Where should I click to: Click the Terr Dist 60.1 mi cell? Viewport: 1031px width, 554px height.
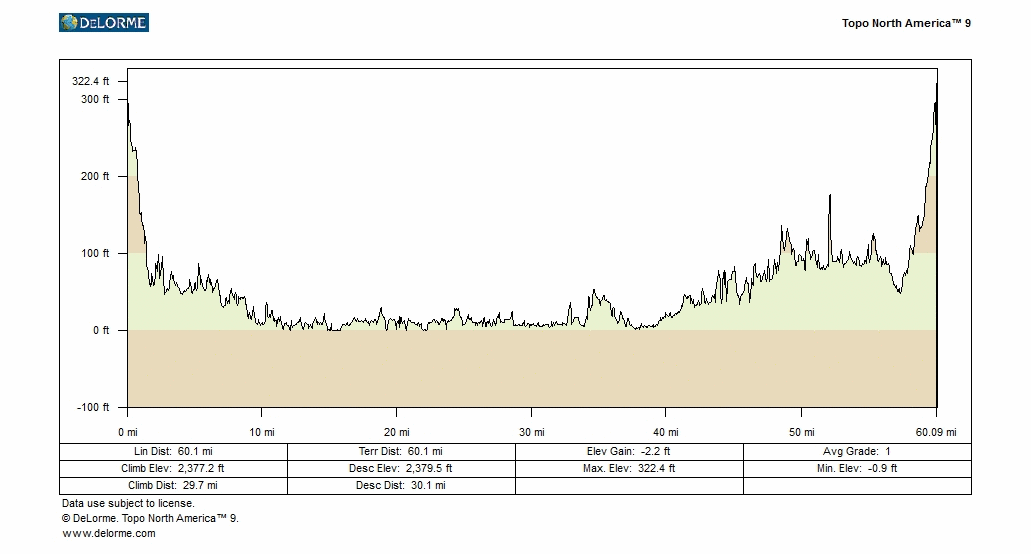(401, 452)
